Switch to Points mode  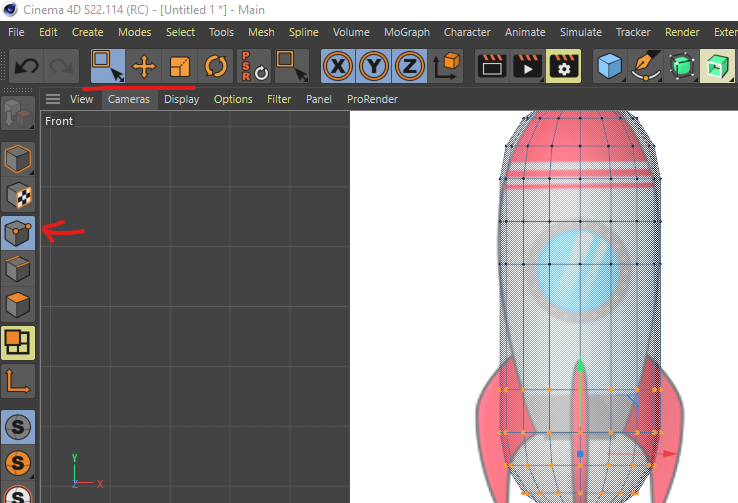pyautogui.click(x=18, y=233)
